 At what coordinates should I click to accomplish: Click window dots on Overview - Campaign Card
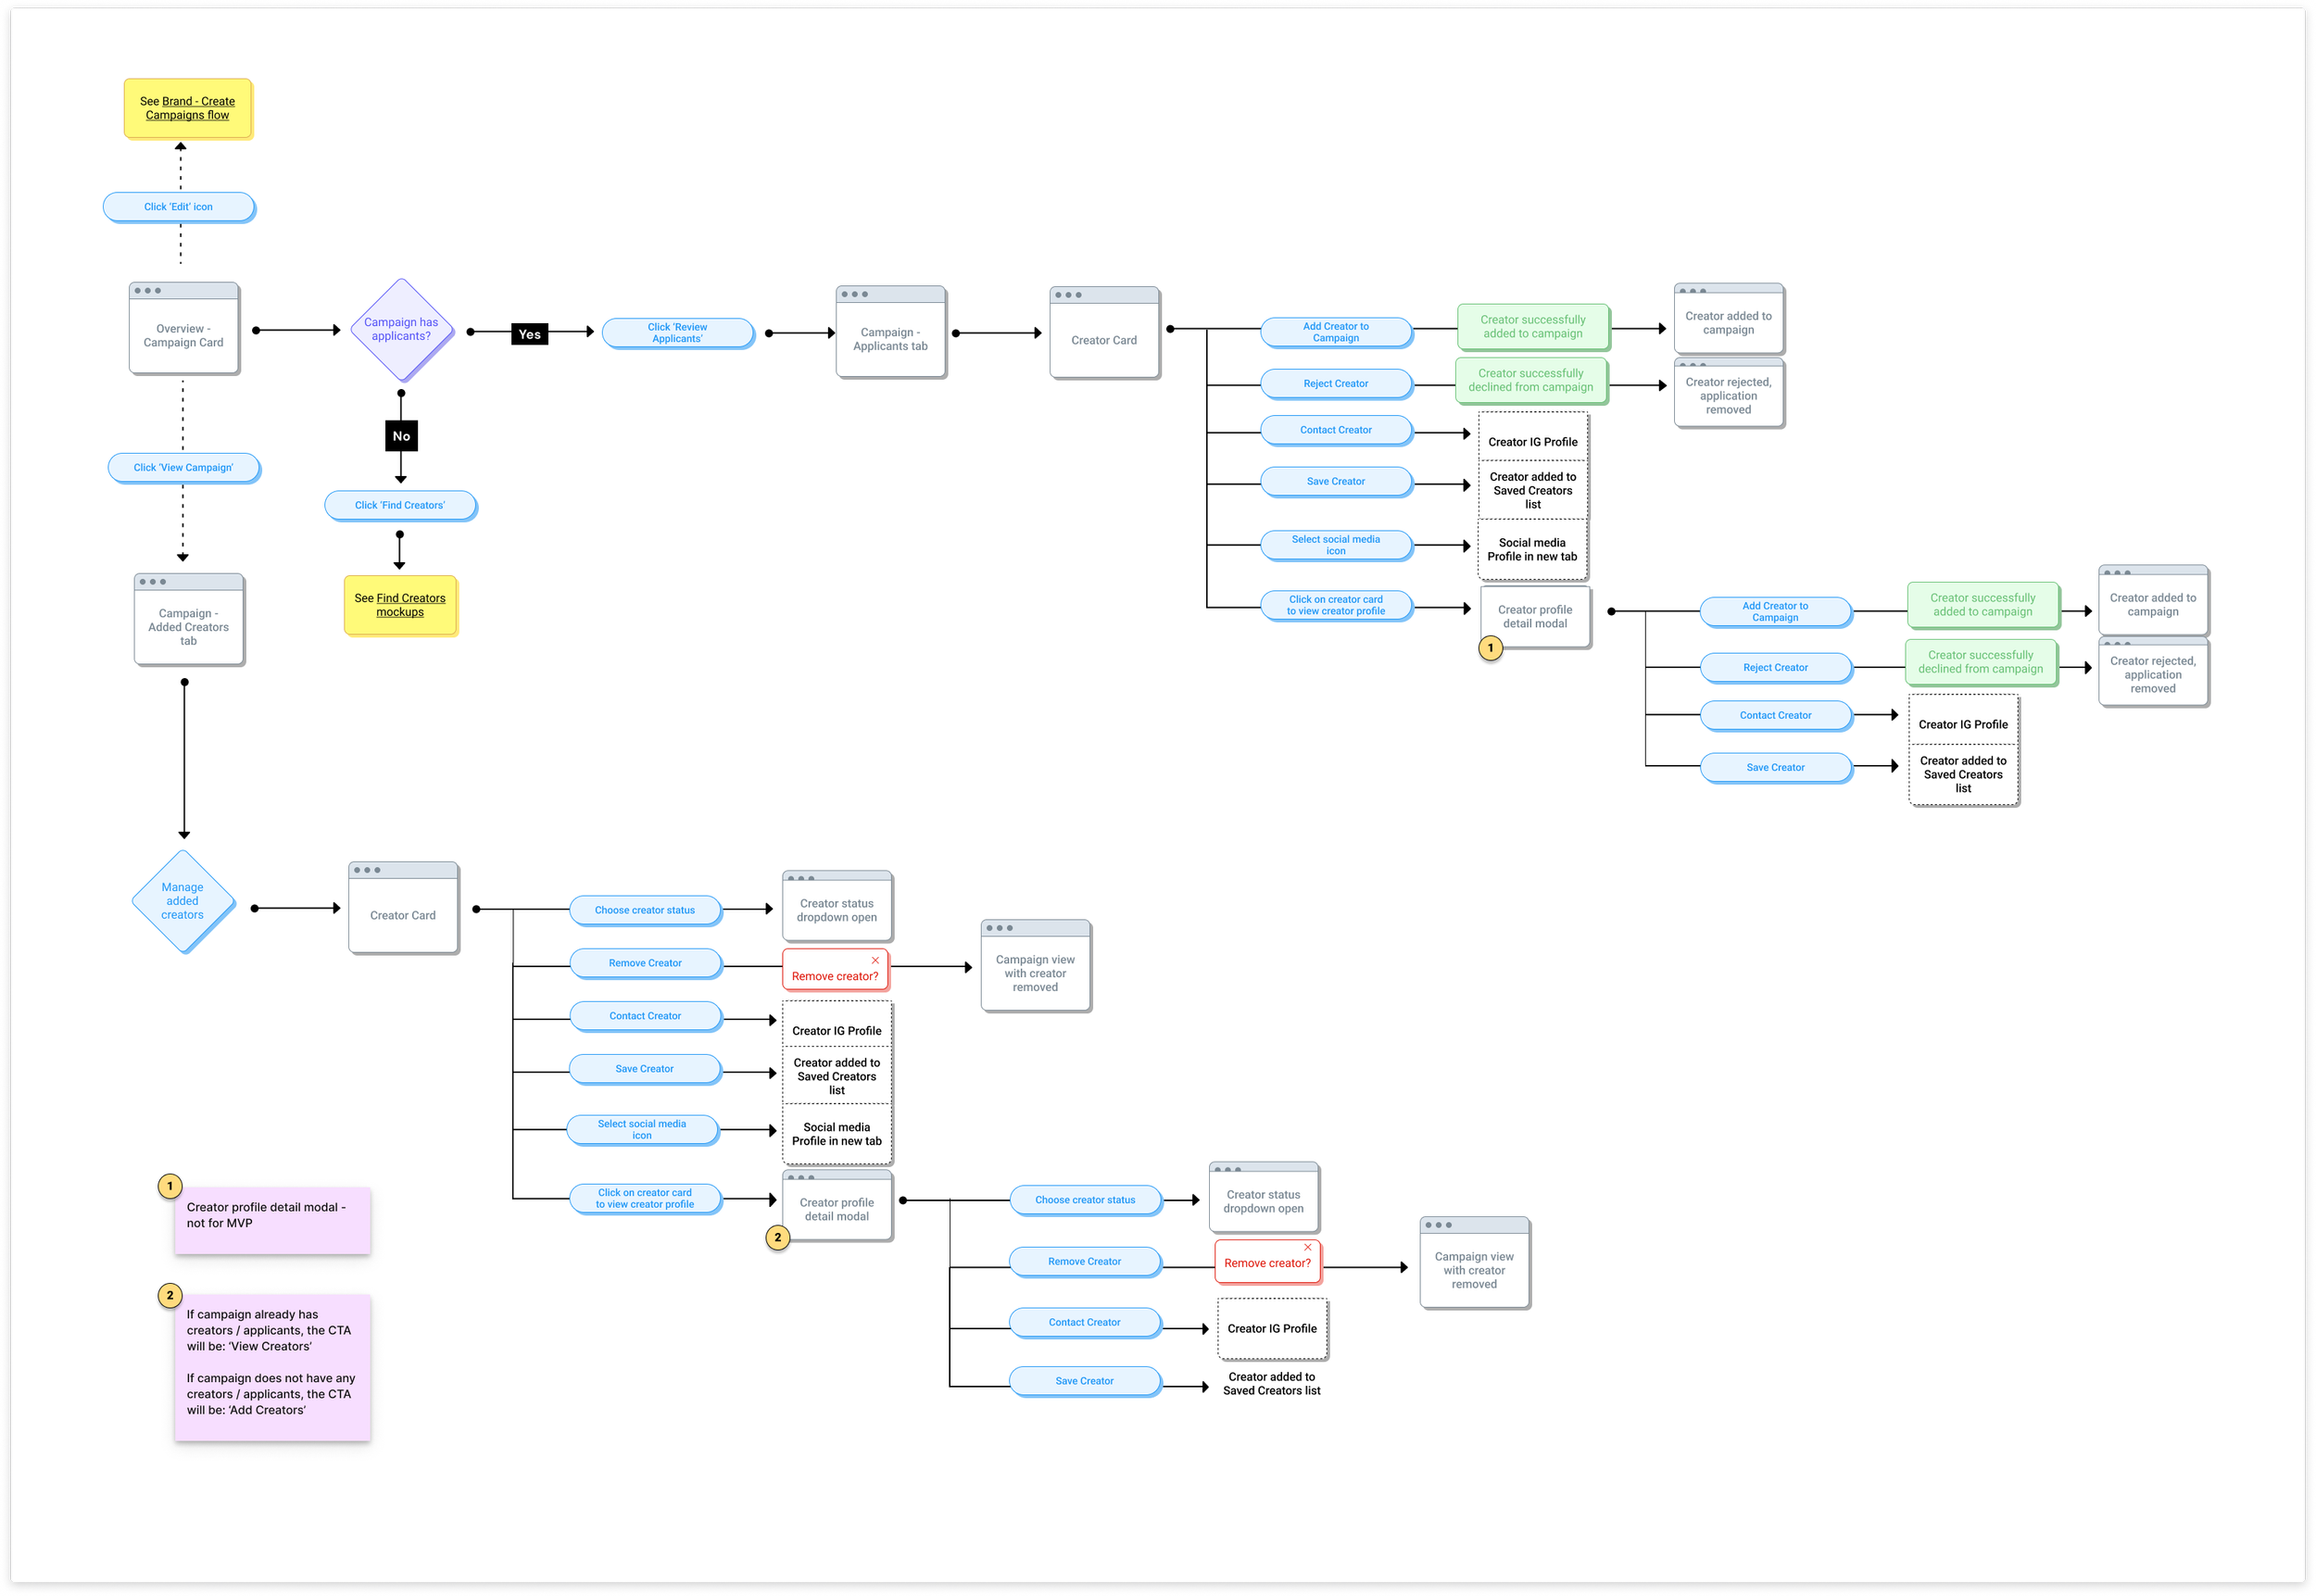[x=147, y=291]
